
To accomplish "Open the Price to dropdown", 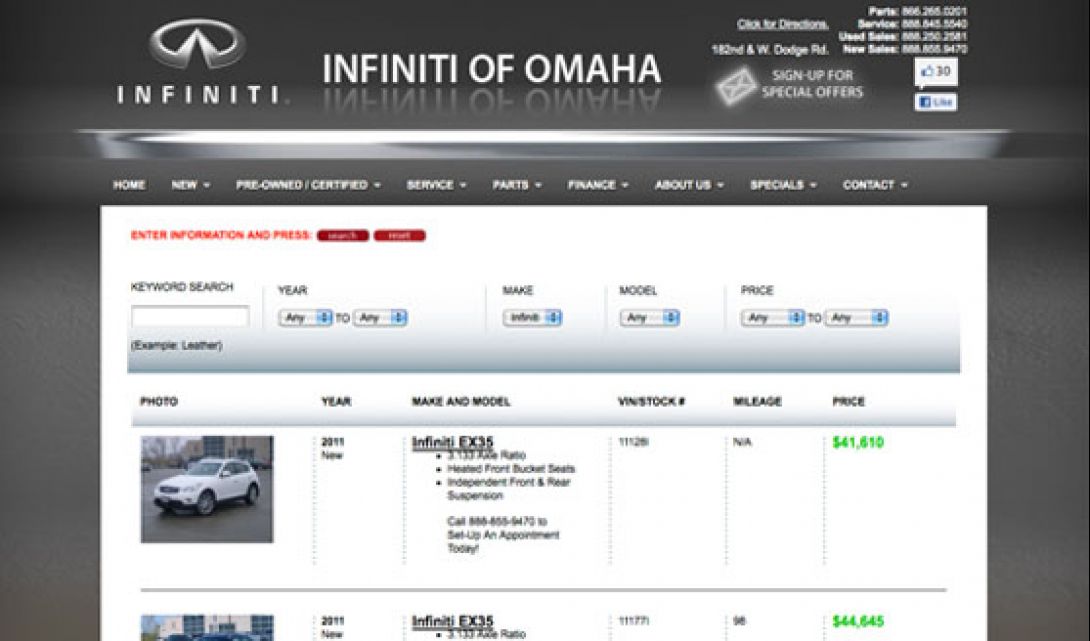I will coord(856,318).
